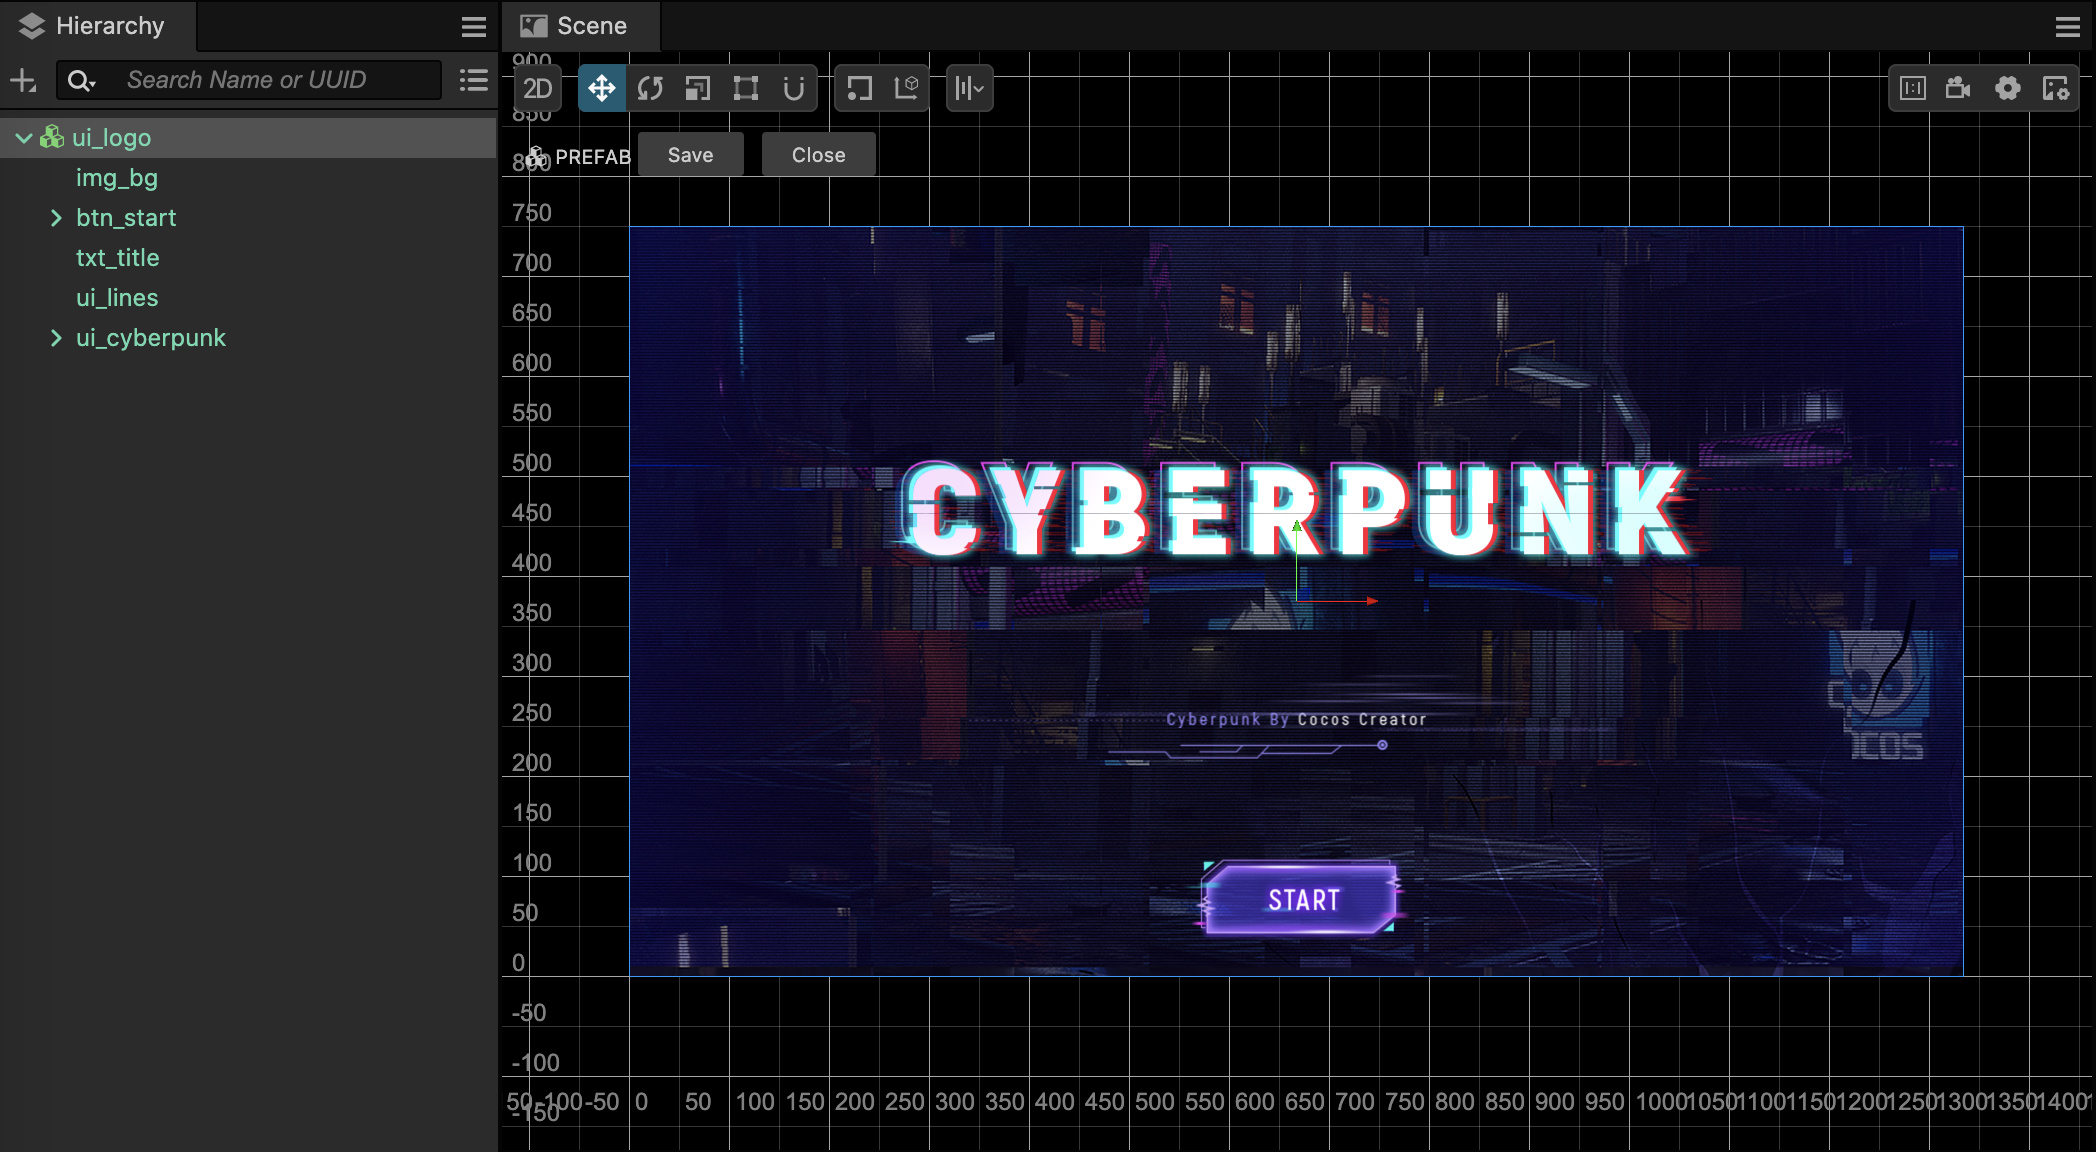2096x1152 pixels.
Task: Switch to the Scene tab
Action: point(580,25)
